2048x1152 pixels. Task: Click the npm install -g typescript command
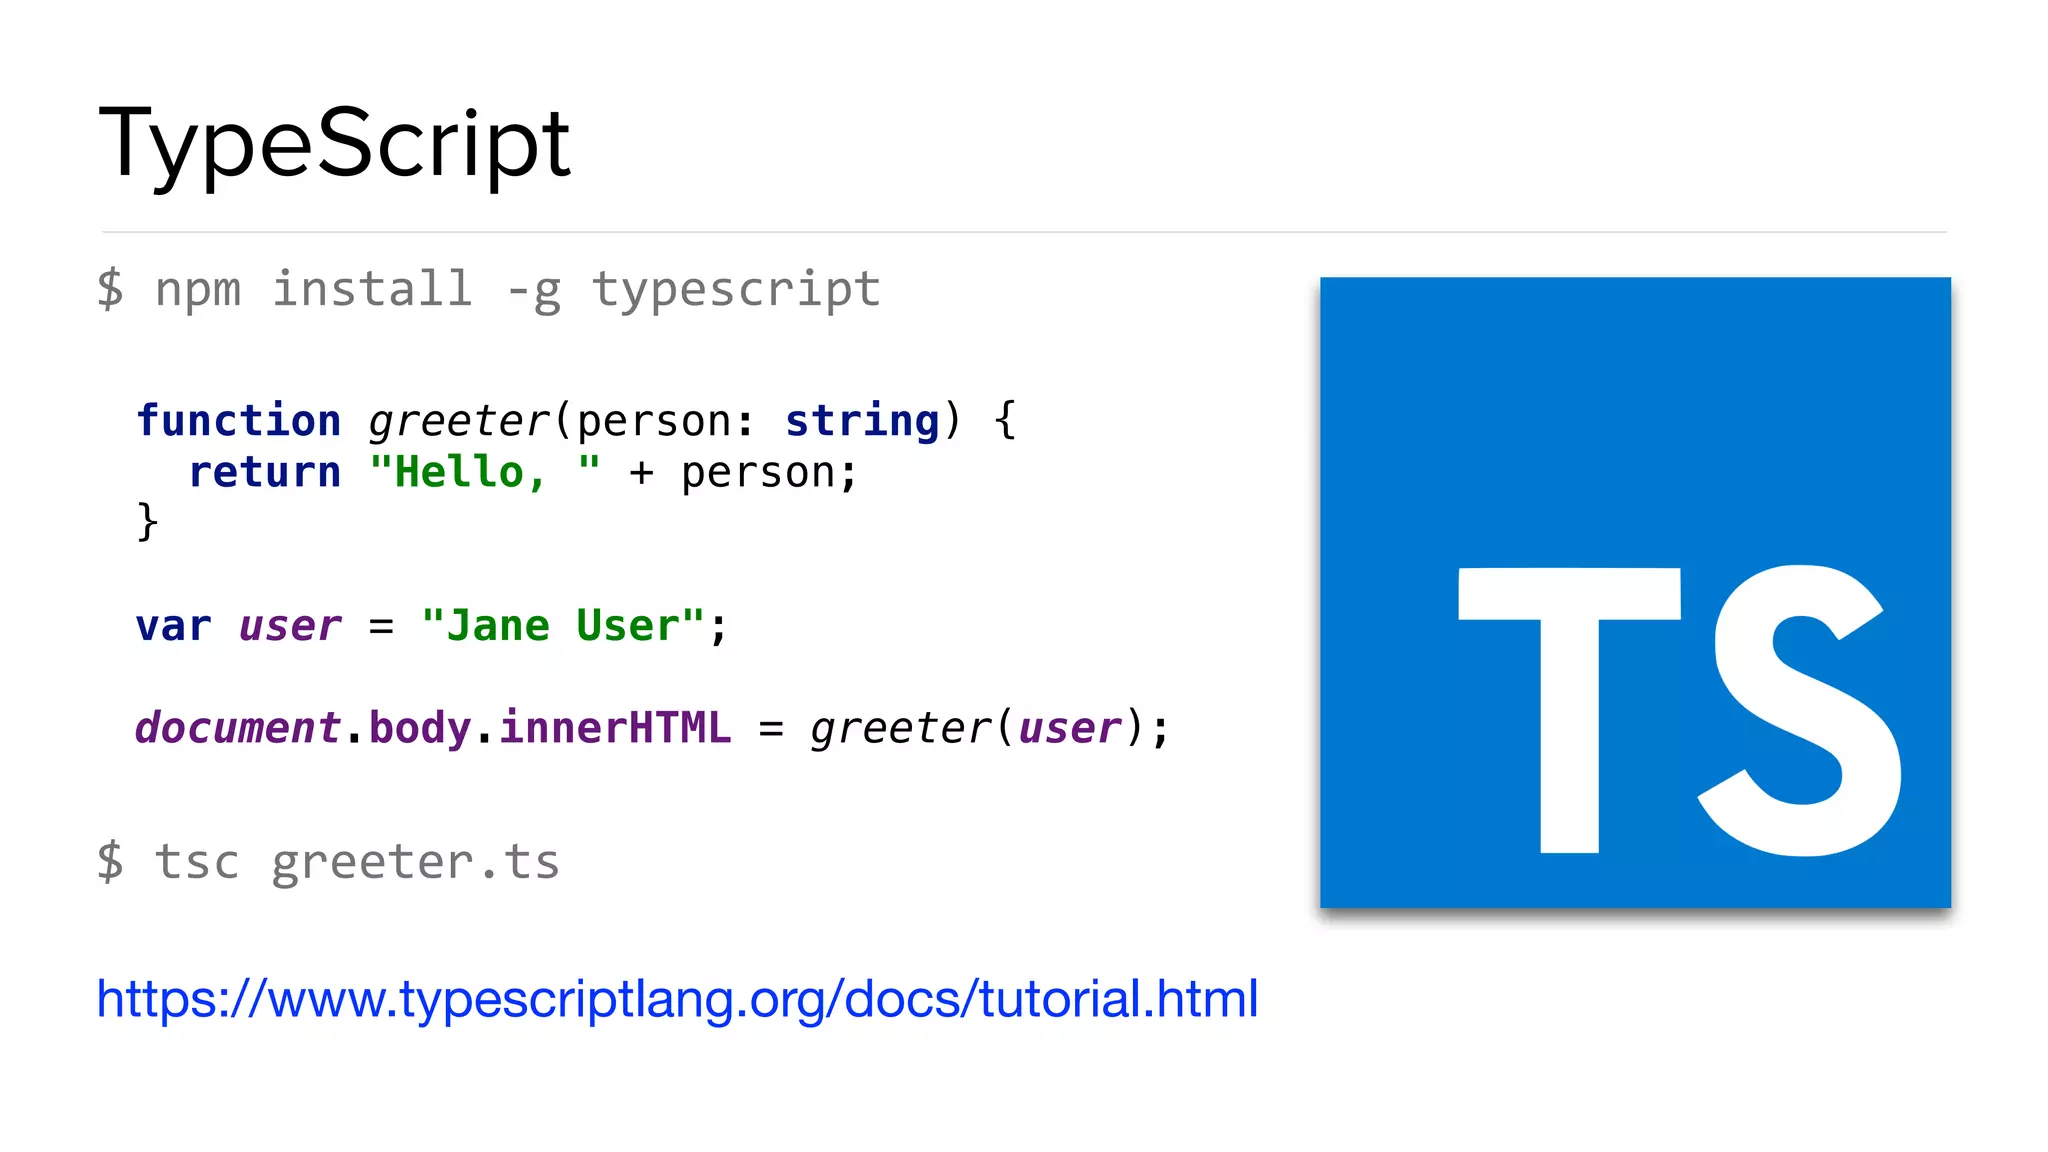[488, 289]
